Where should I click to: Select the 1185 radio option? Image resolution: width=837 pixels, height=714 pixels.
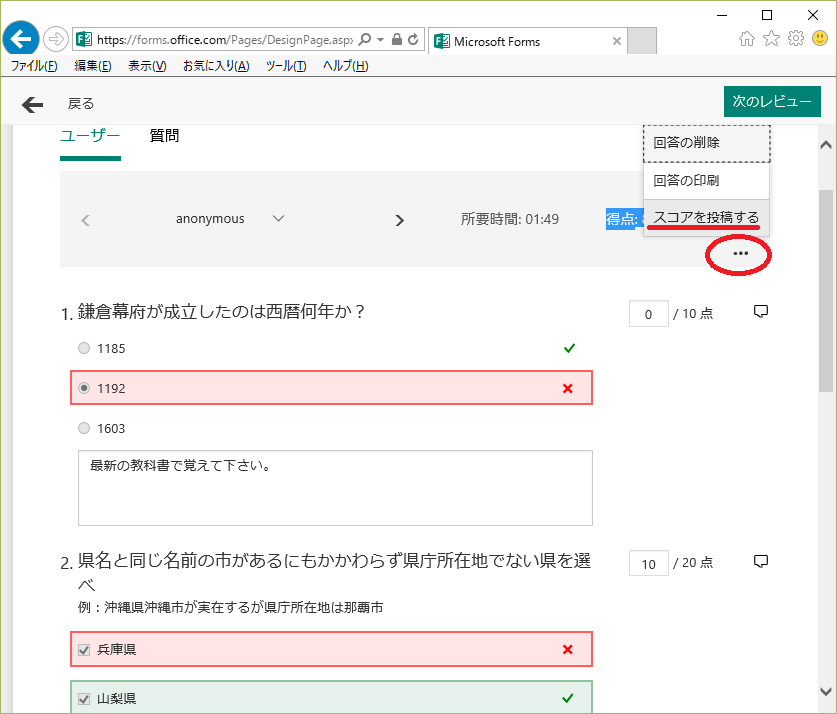(x=84, y=349)
